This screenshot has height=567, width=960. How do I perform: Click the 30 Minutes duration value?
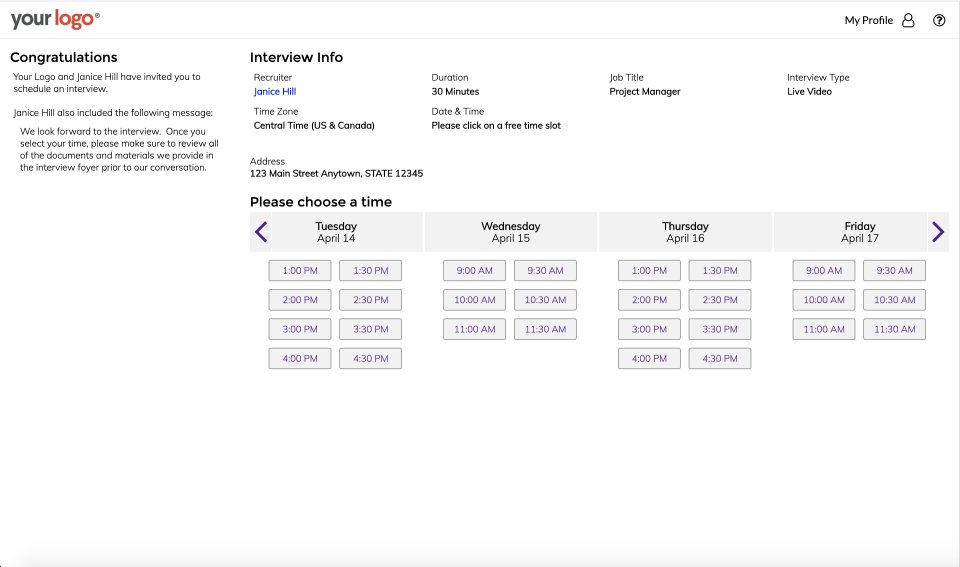pos(456,92)
